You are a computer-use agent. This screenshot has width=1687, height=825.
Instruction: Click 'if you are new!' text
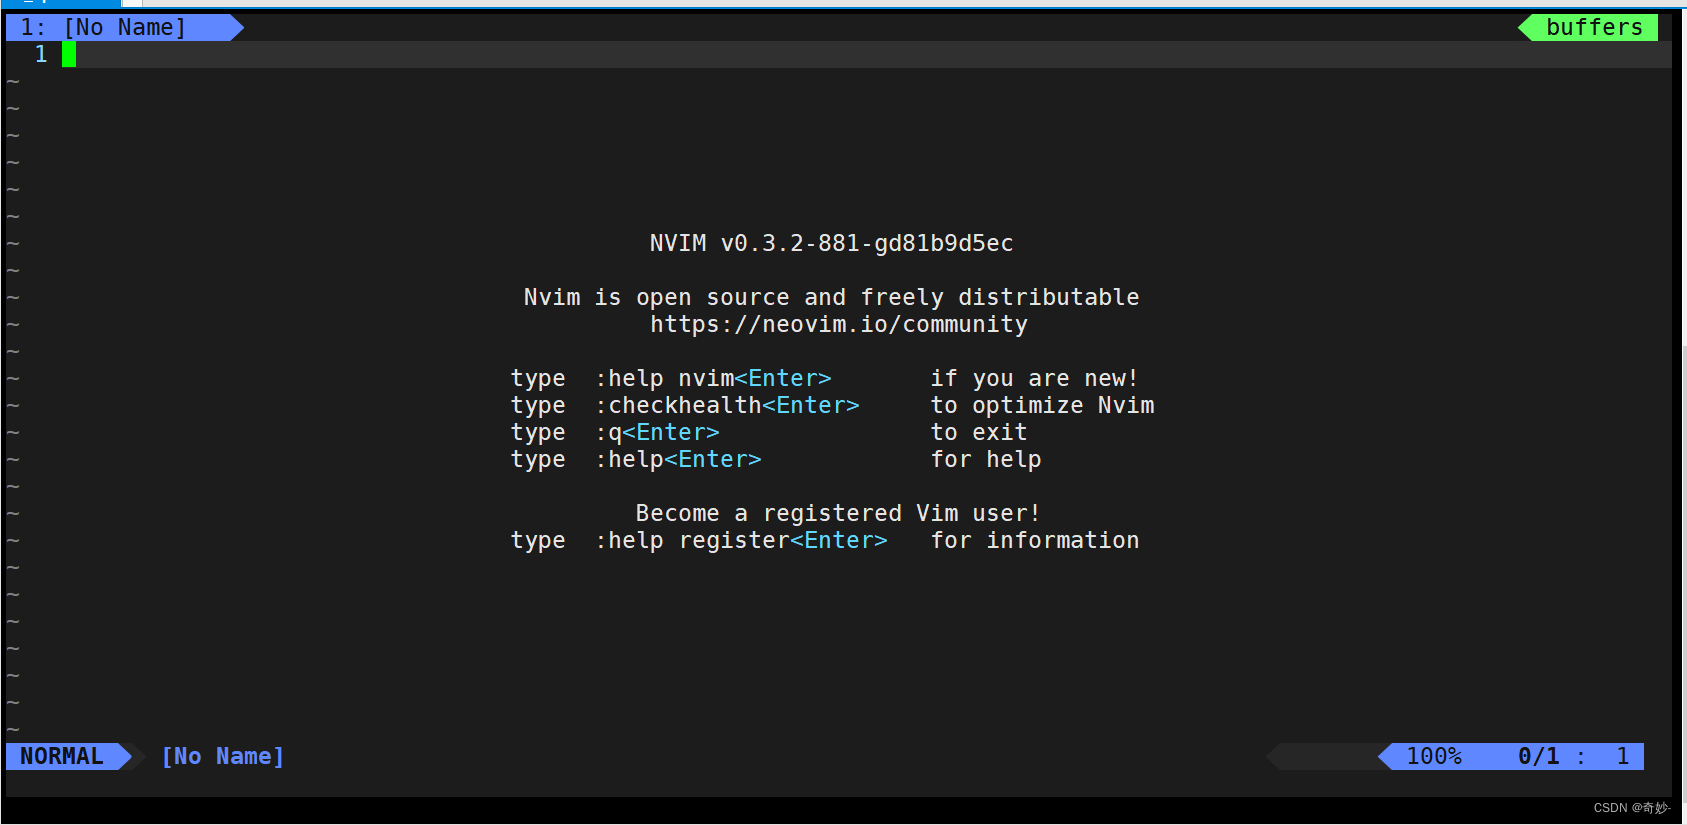click(1034, 378)
